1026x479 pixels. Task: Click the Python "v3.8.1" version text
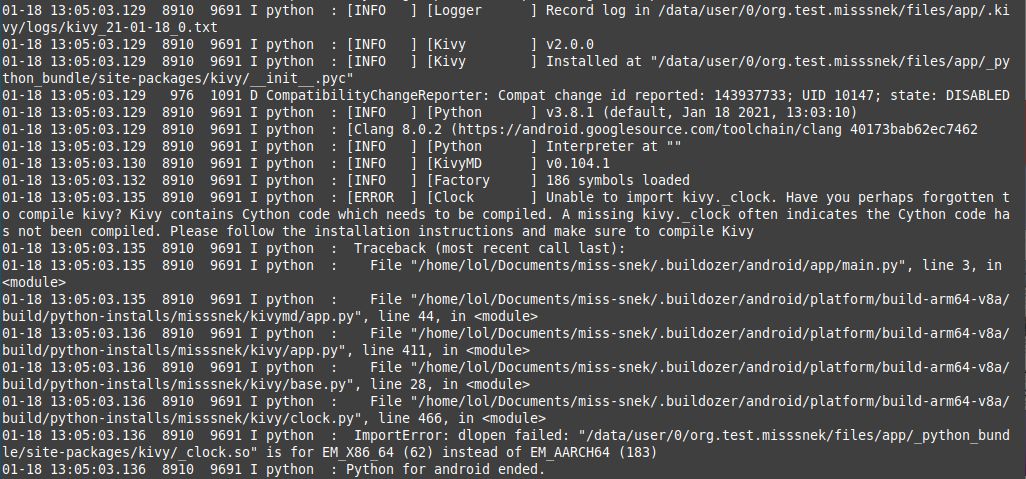click(570, 112)
